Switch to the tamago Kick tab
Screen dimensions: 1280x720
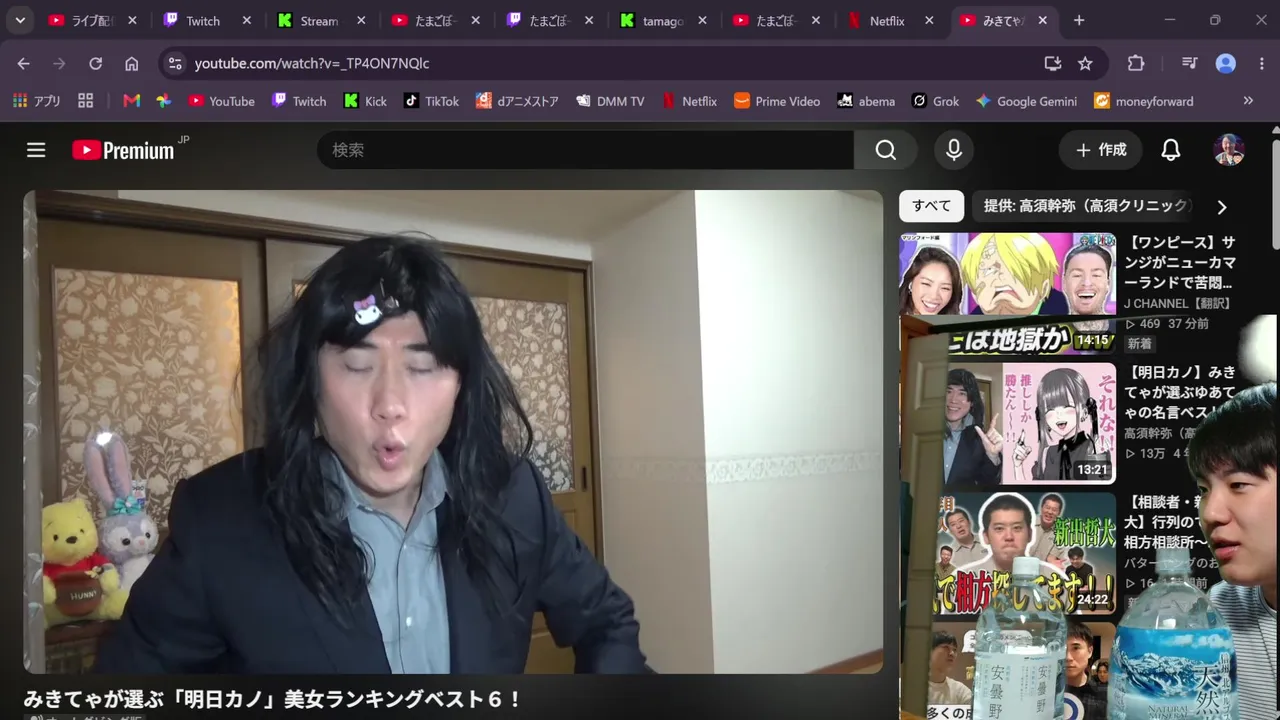pyautogui.click(x=664, y=20)
